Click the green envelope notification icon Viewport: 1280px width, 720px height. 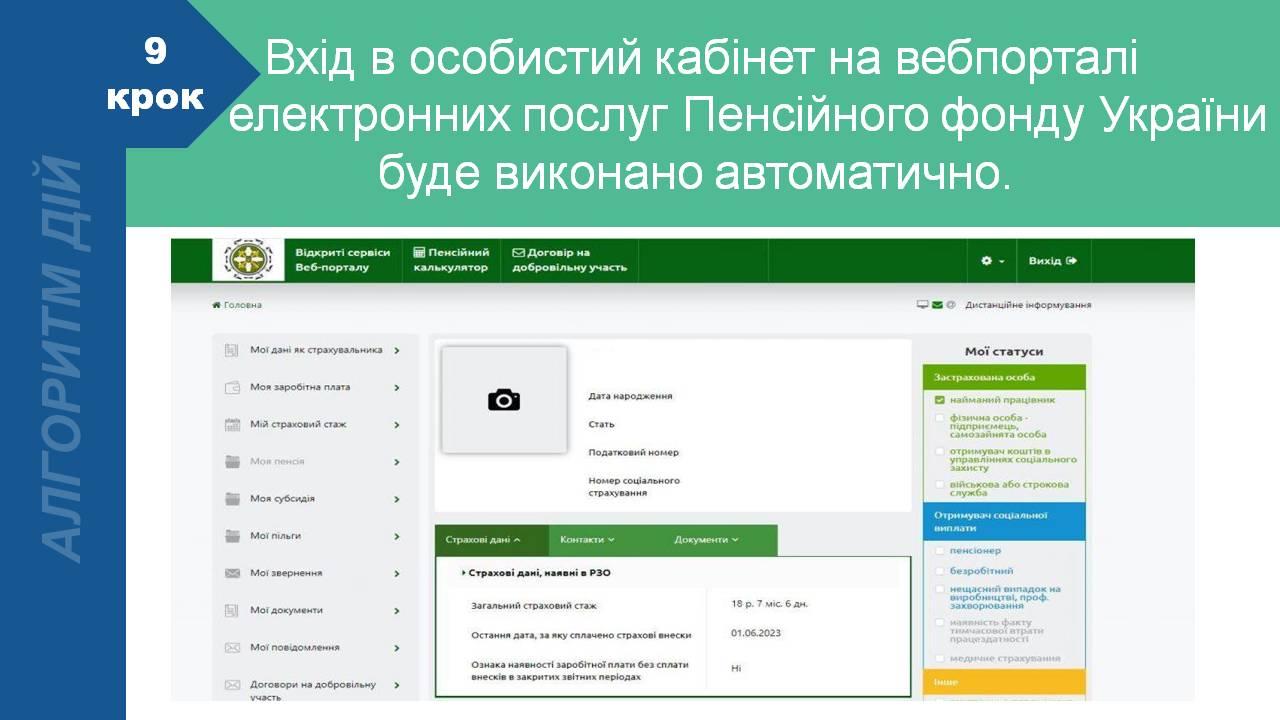click(x=937, y=305)
